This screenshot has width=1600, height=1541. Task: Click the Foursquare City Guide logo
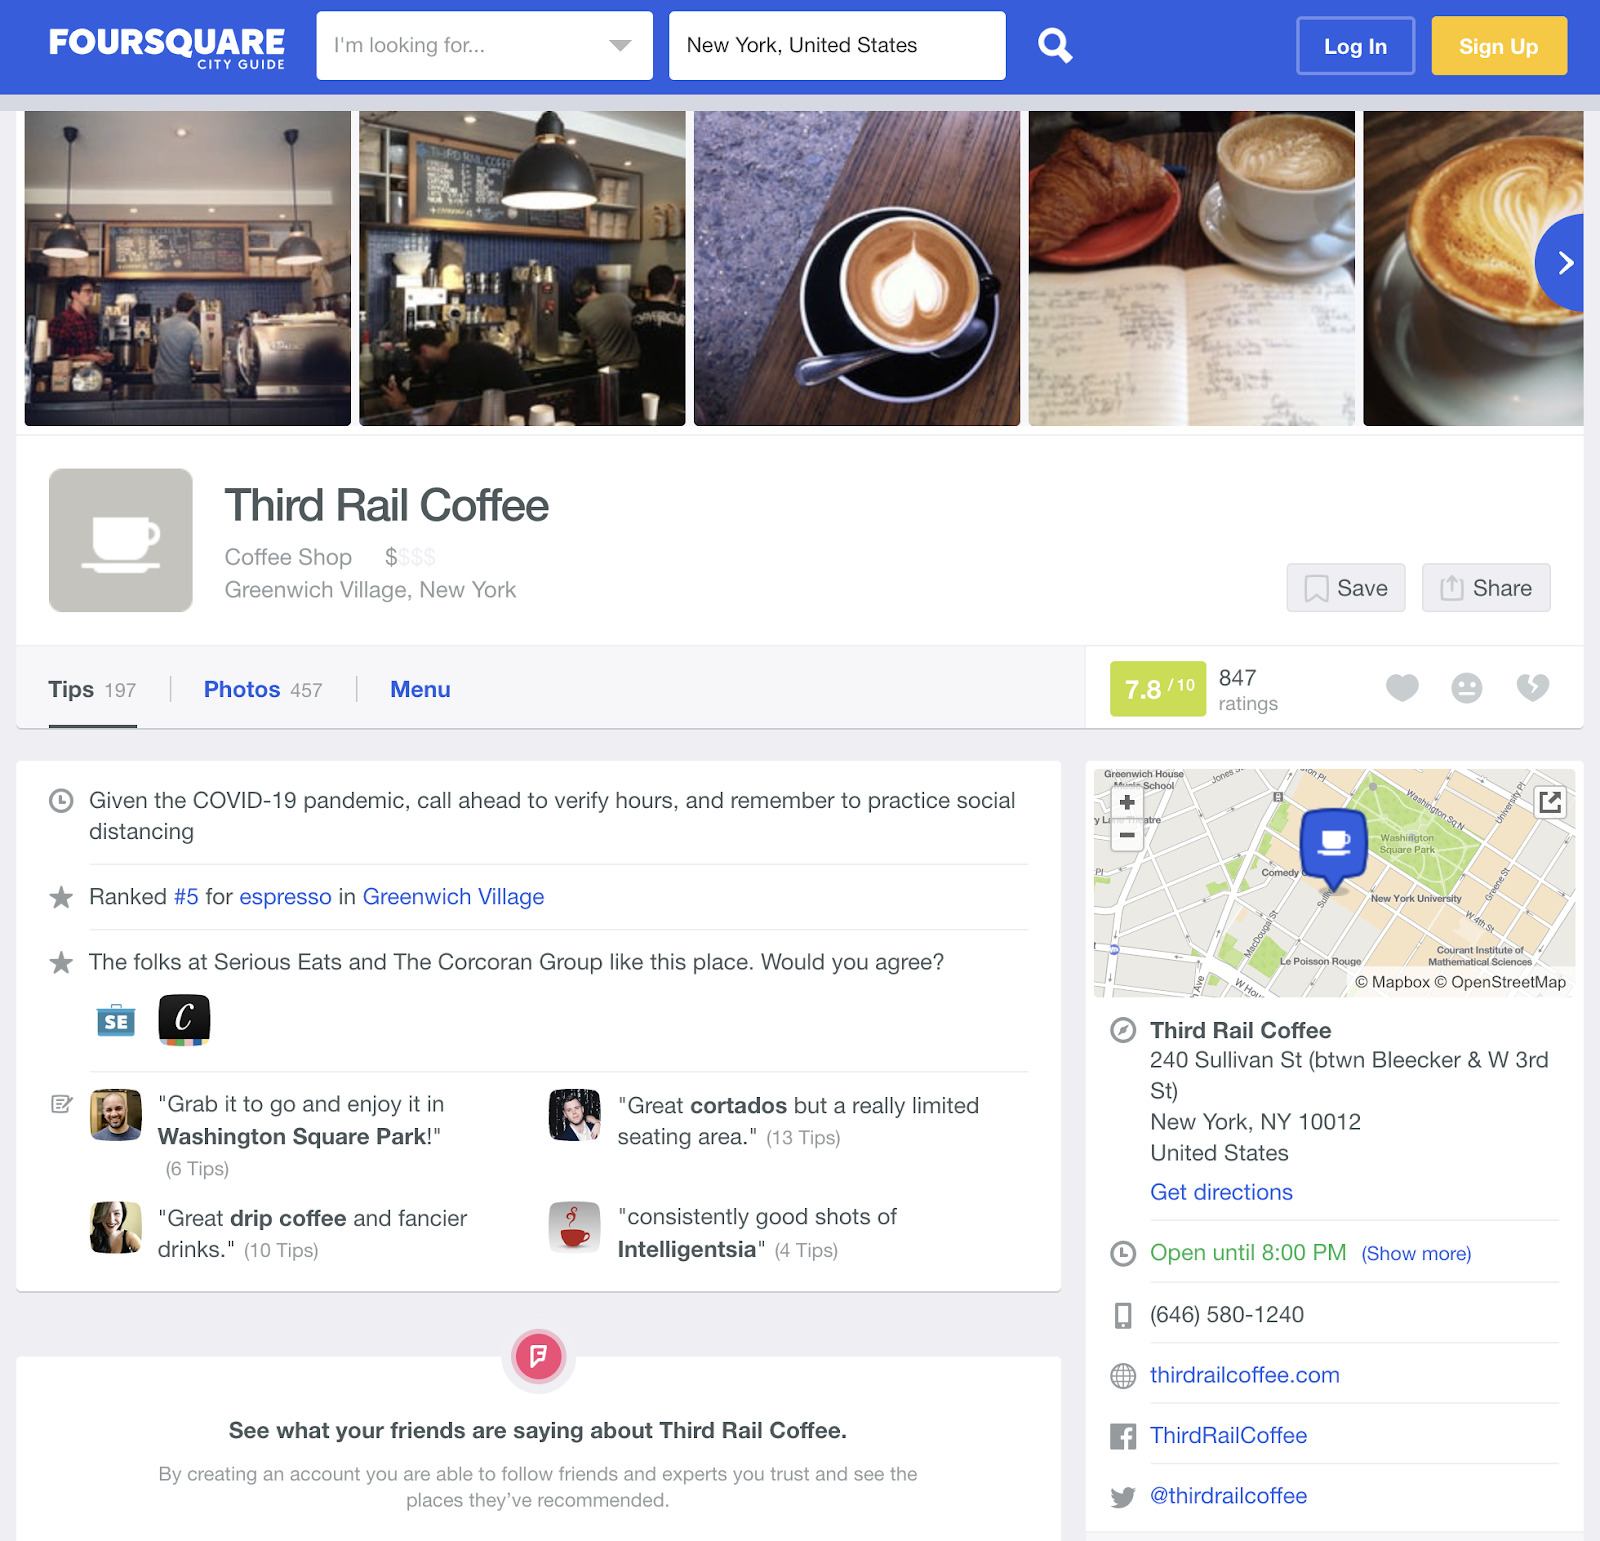pos(167,47)
